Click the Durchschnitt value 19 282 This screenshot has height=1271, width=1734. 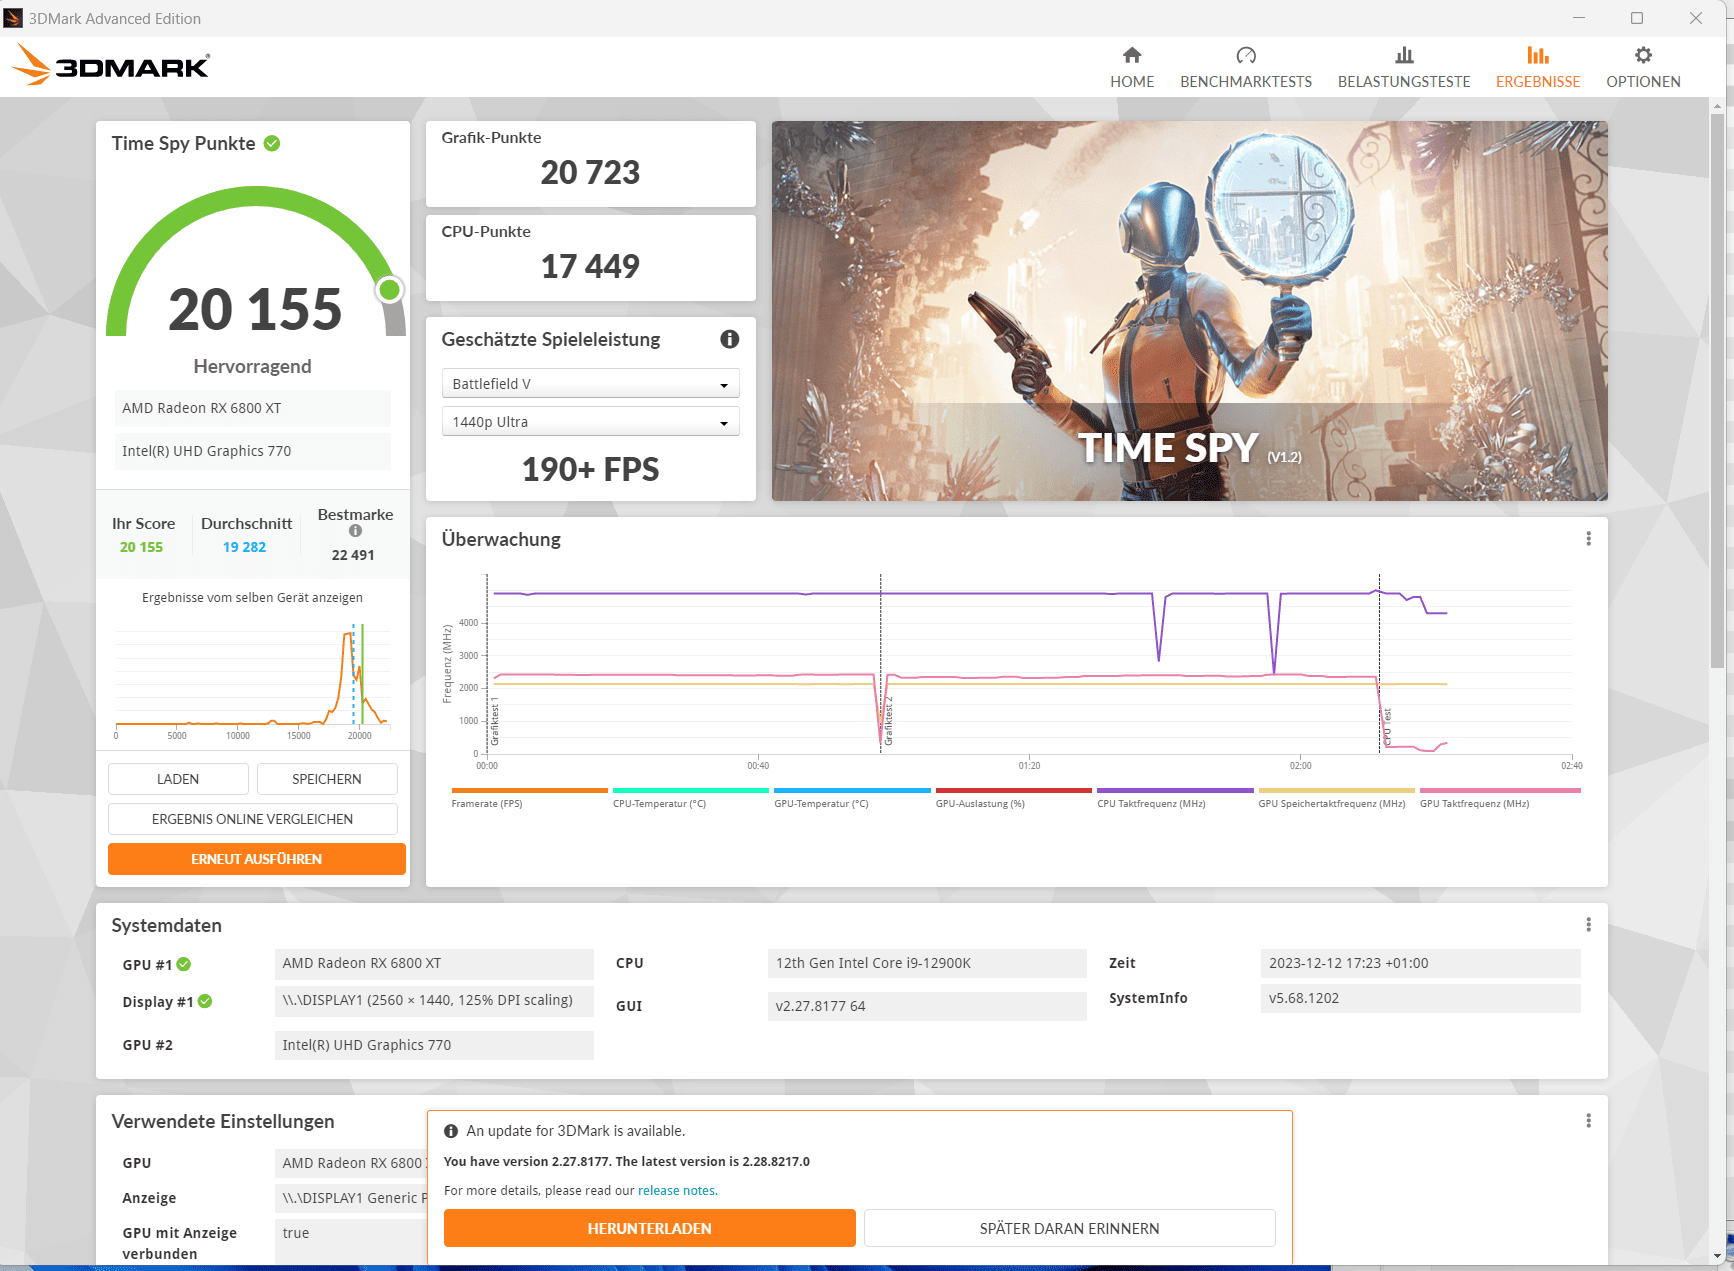tap(244, 547)
